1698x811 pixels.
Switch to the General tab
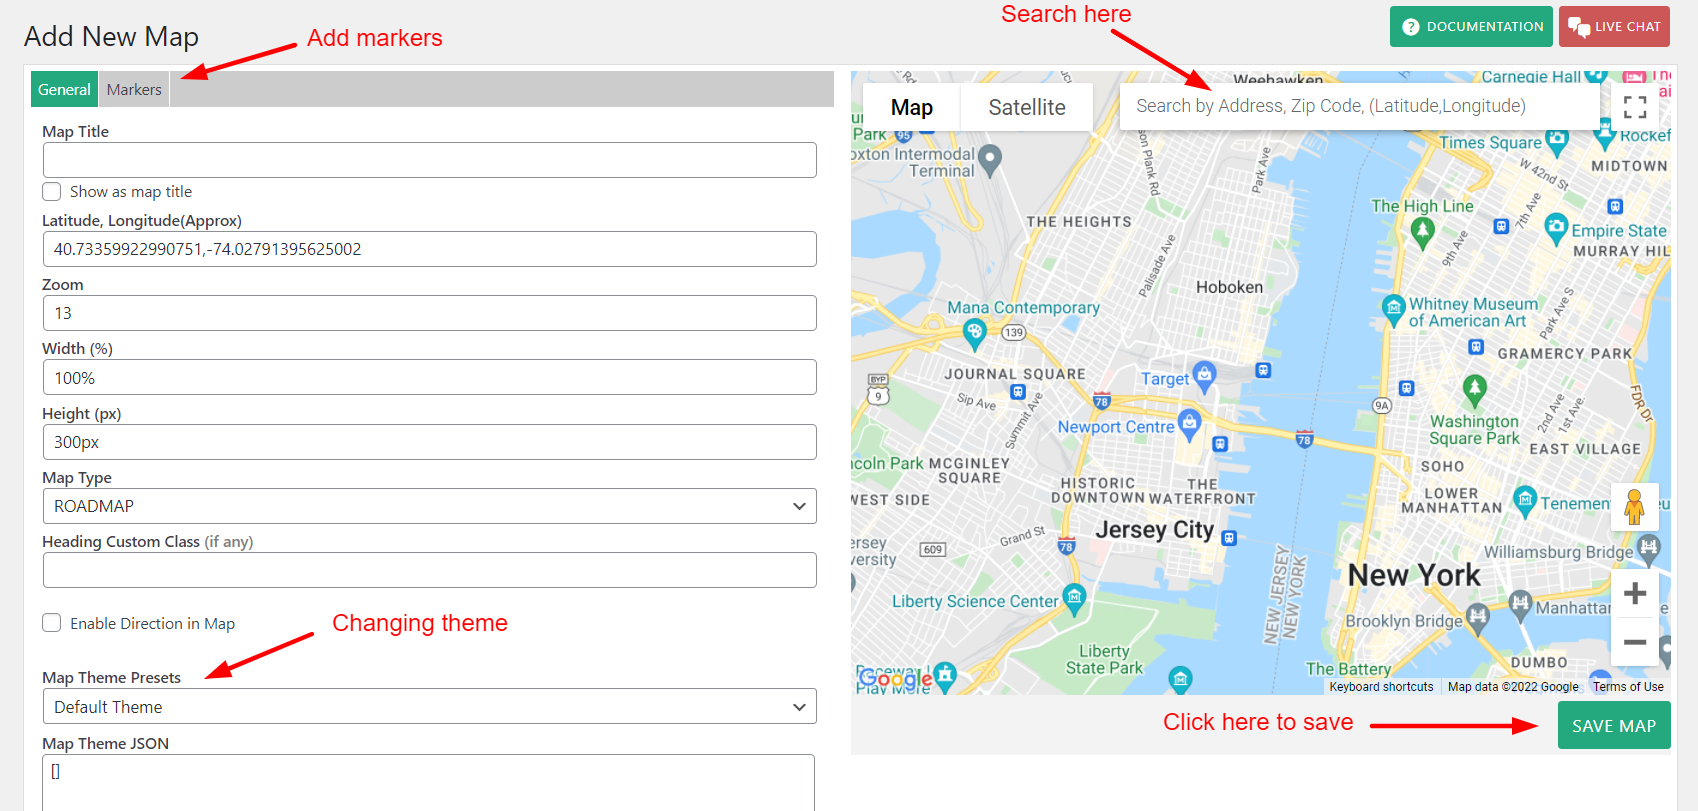point(64,89)
